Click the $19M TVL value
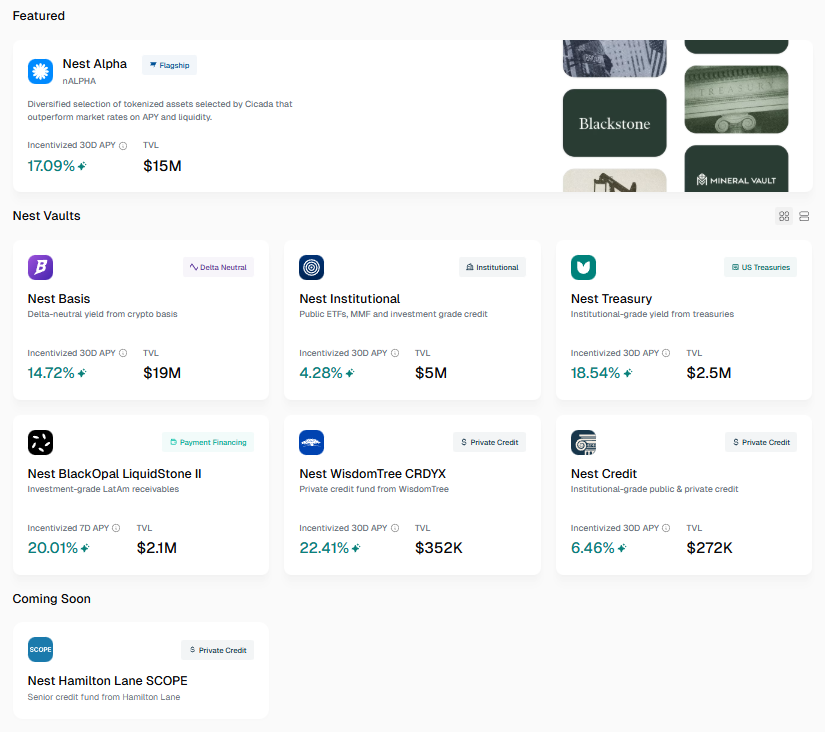The height and width of the screenshot is (732, 825). (x=162, y=373)
